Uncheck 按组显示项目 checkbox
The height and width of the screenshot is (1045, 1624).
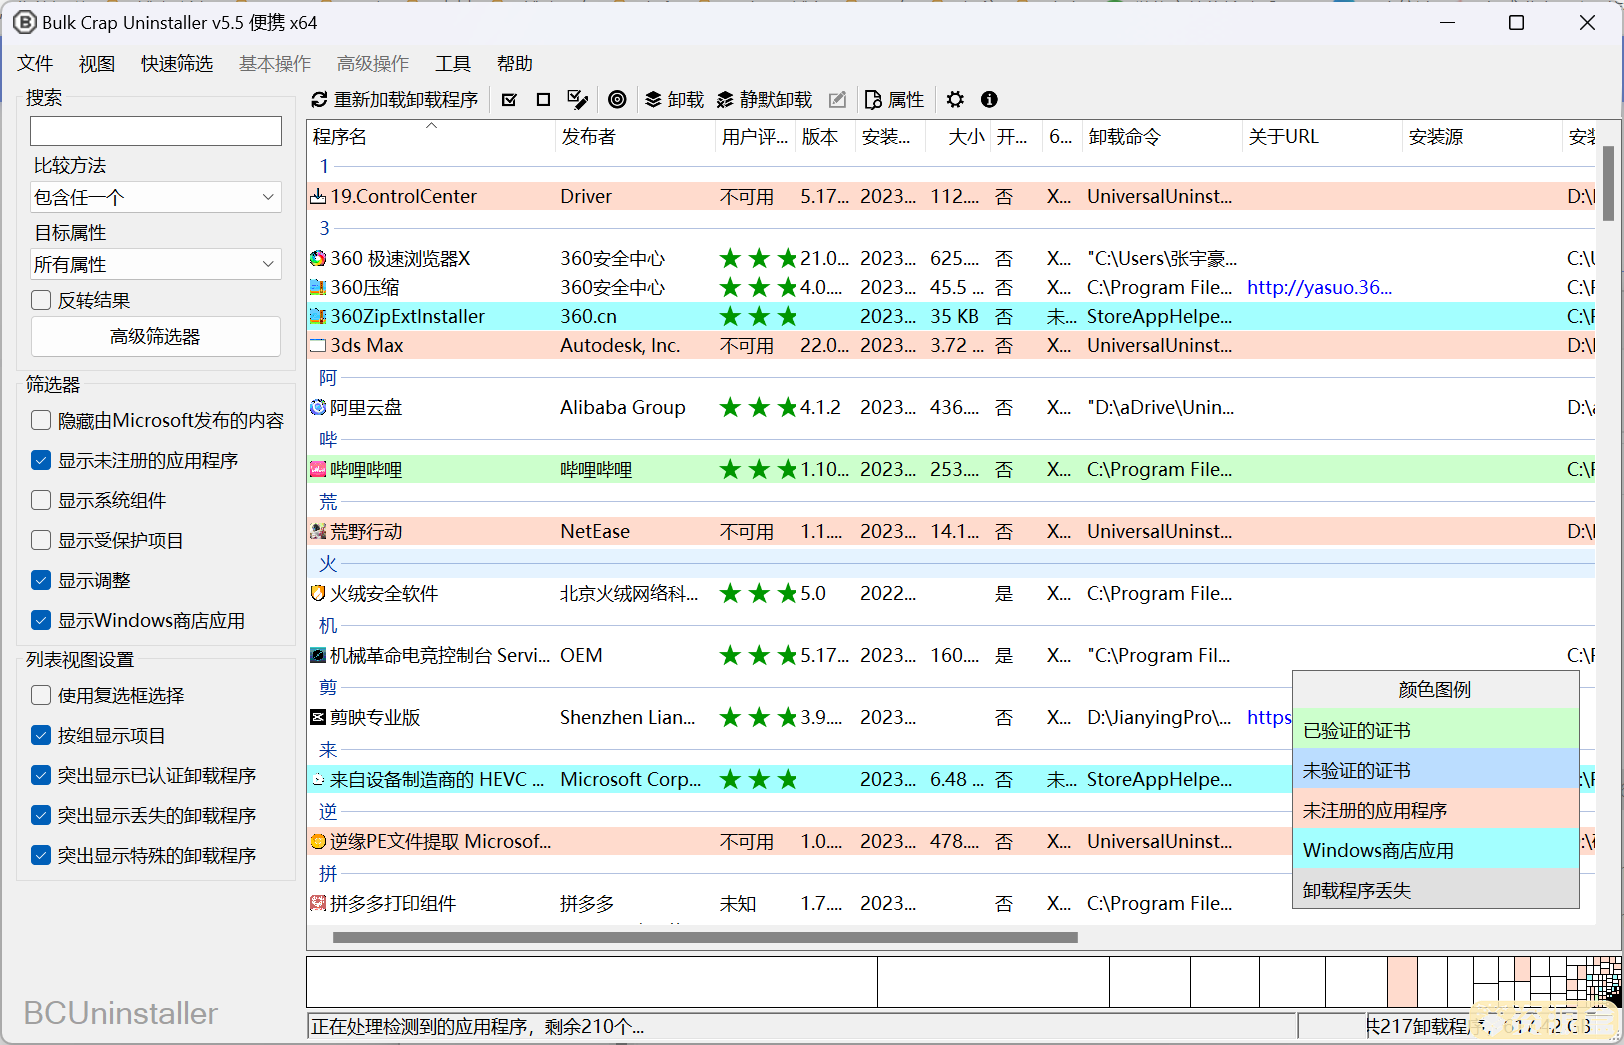[41, 735]
